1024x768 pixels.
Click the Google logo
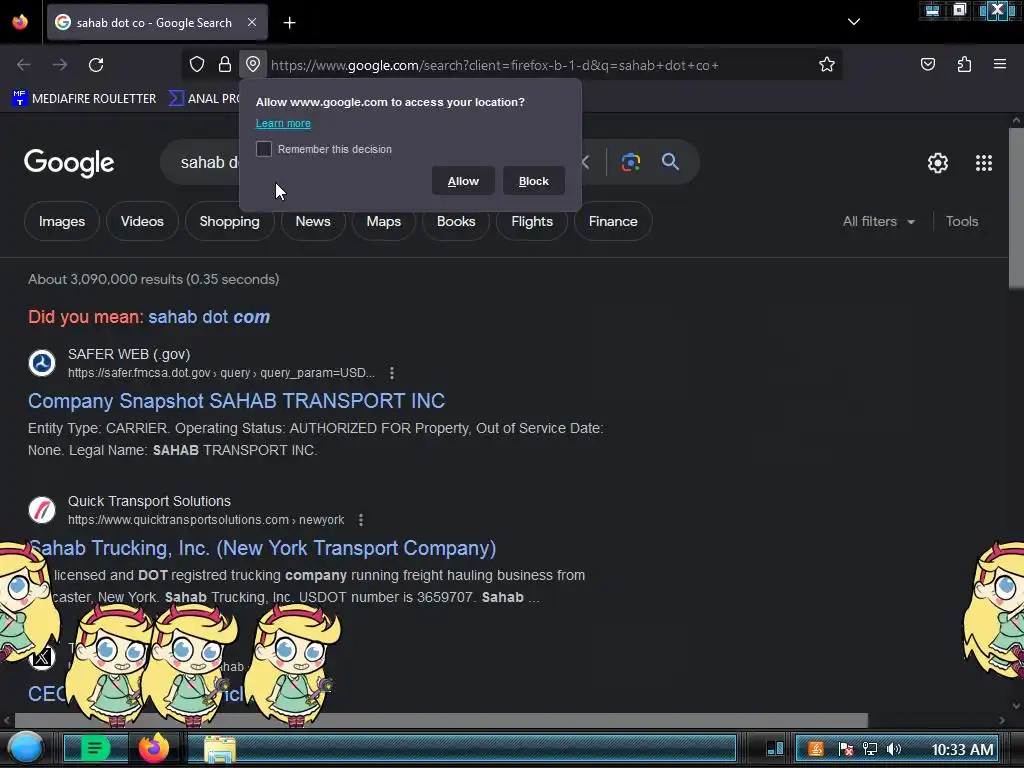[69, 163]
